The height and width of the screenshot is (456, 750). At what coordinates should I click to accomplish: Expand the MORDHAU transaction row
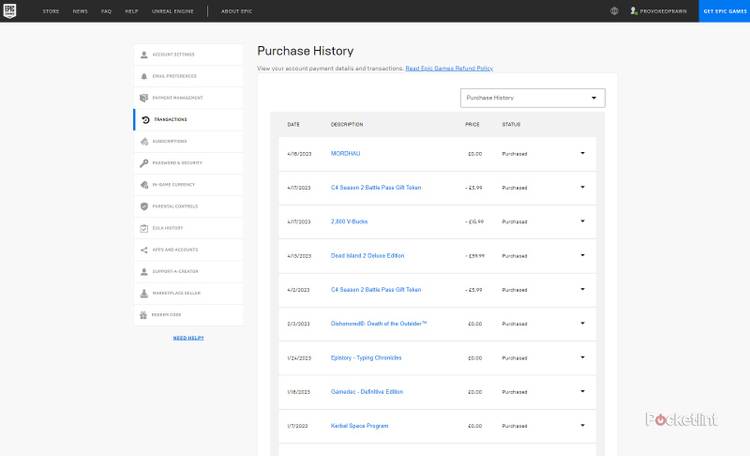pyautogui.click(x=582, y=154)
